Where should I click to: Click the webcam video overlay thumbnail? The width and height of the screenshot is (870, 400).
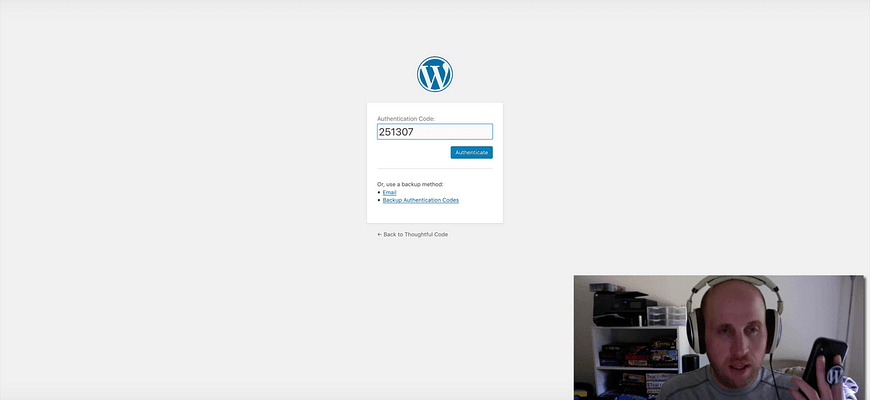719,337
